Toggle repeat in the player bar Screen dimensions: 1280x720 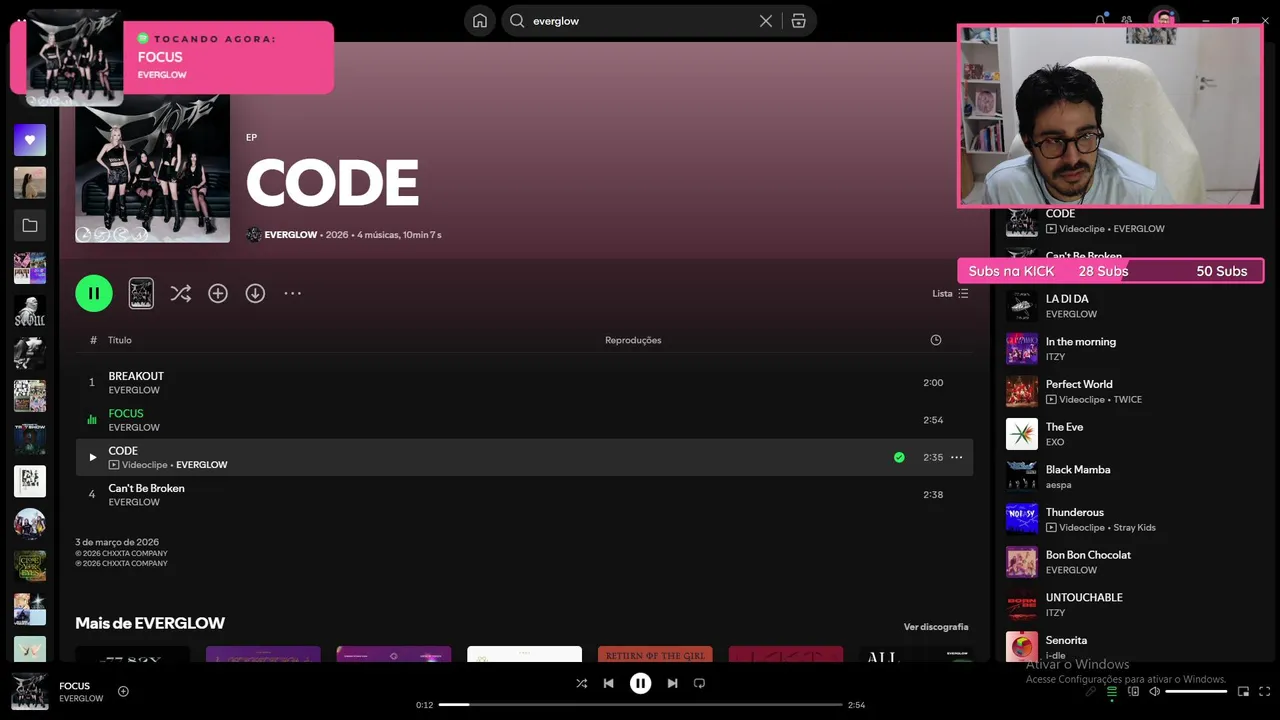pyautogui.click(x=699, y=683)
